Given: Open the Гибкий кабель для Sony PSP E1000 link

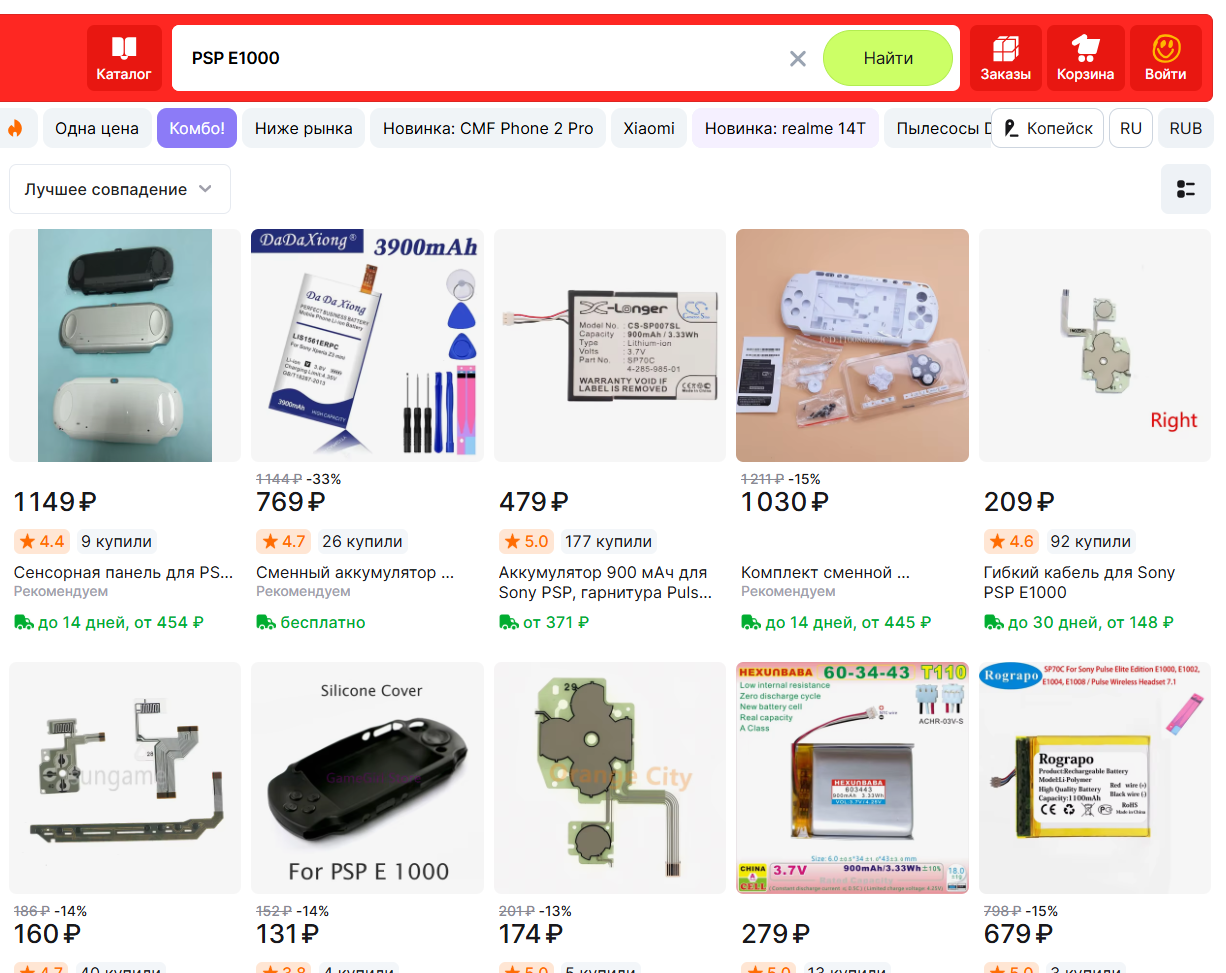Looking at the screenshot, I should 1079,582.
